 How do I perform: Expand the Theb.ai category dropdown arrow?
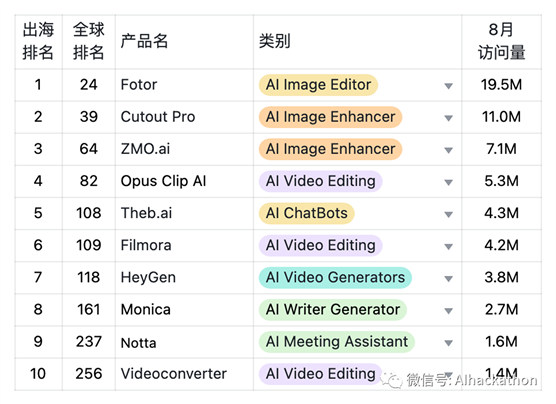click(x=449, y=215)
